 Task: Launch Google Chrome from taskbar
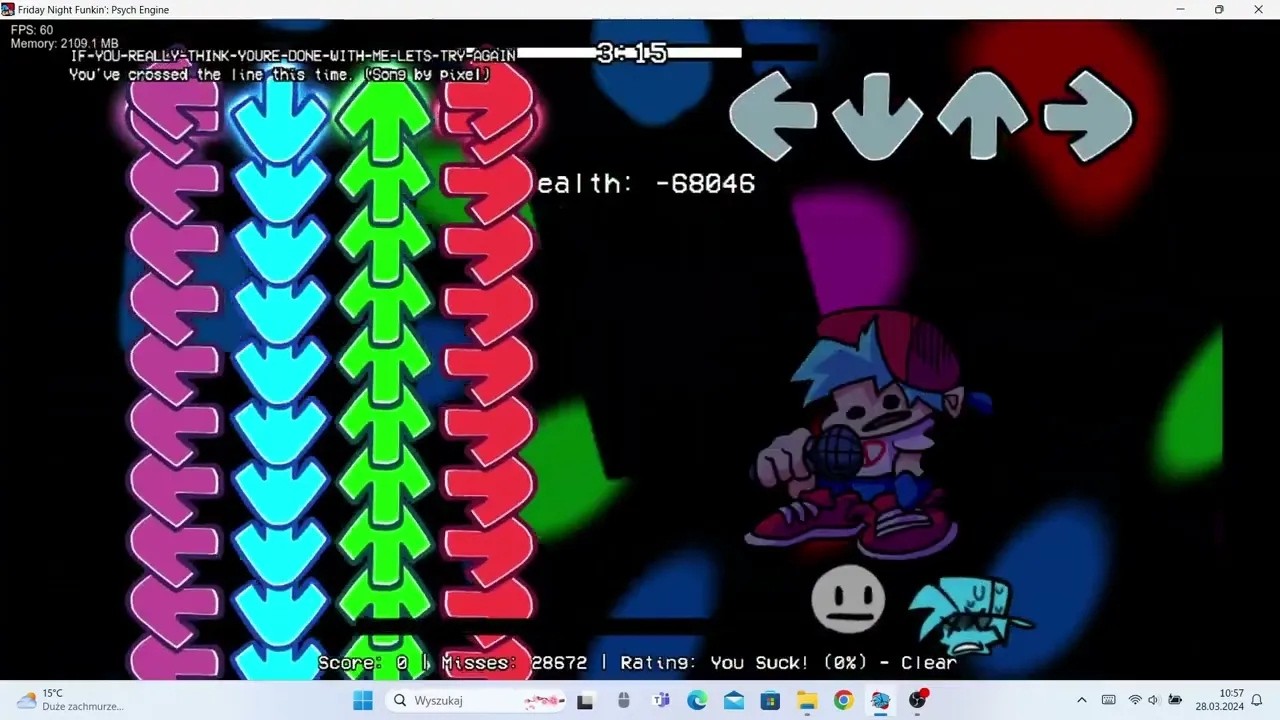point(843,700)
